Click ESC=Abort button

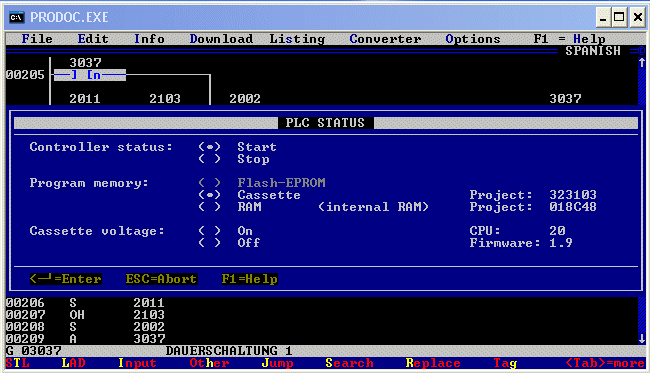pyautogui.click(x=161, y=279)
